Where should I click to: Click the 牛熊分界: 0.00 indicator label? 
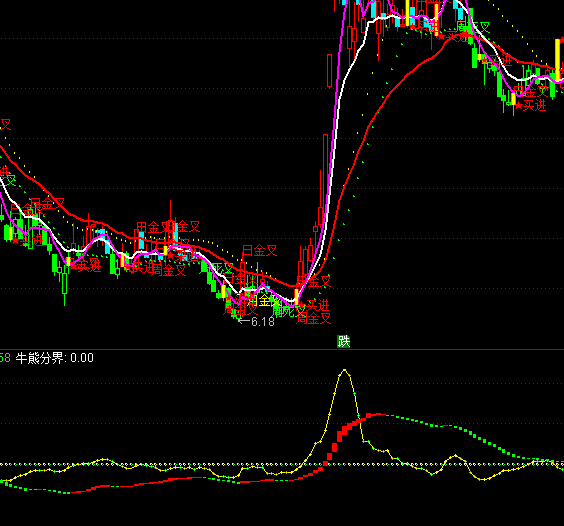(55, 358)
